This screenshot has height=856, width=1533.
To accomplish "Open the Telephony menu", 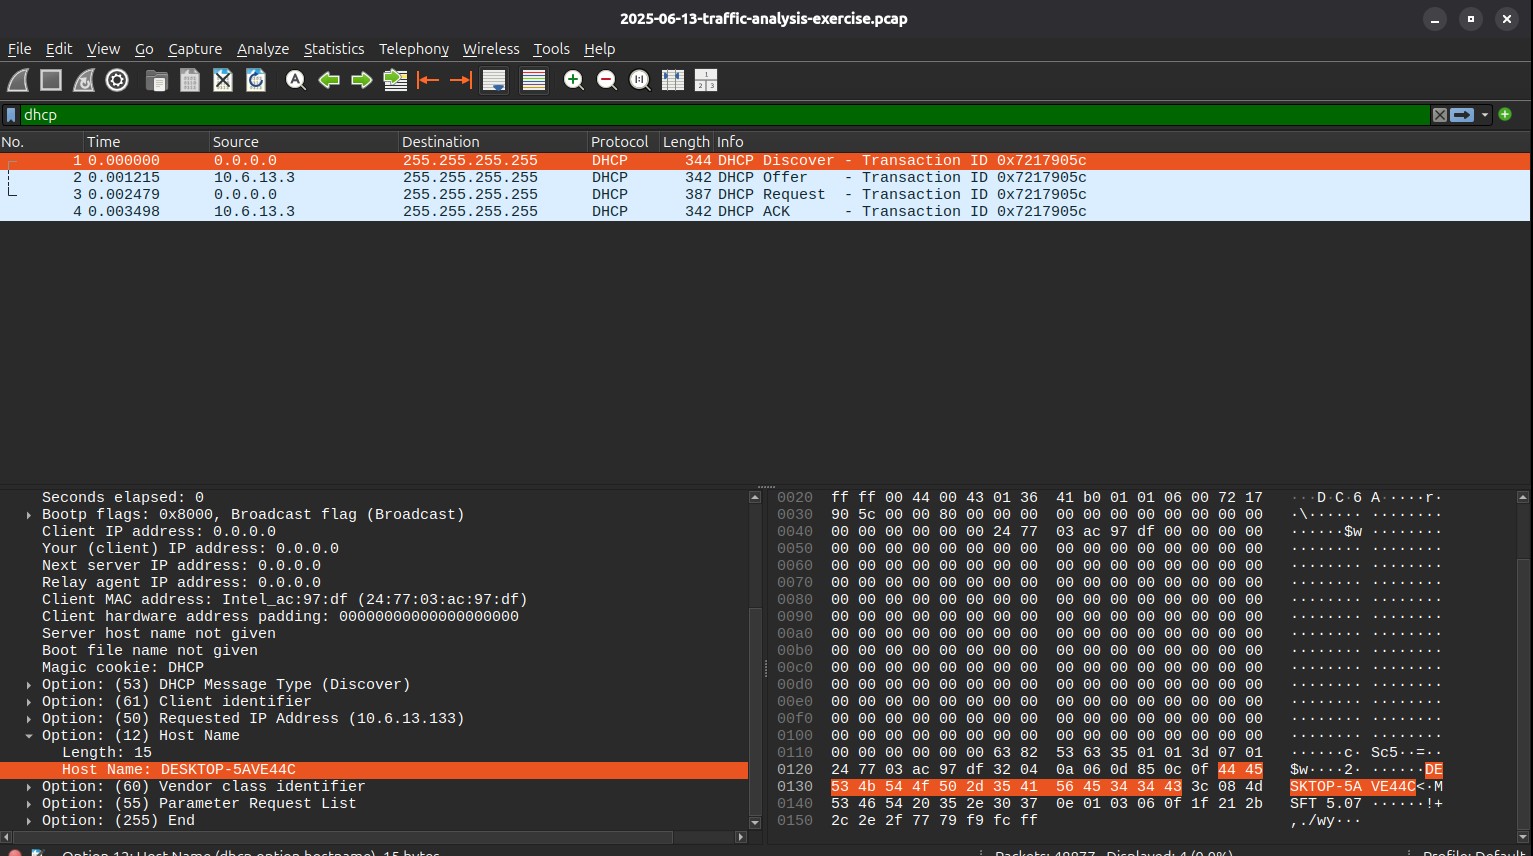I will click(414, 49).
